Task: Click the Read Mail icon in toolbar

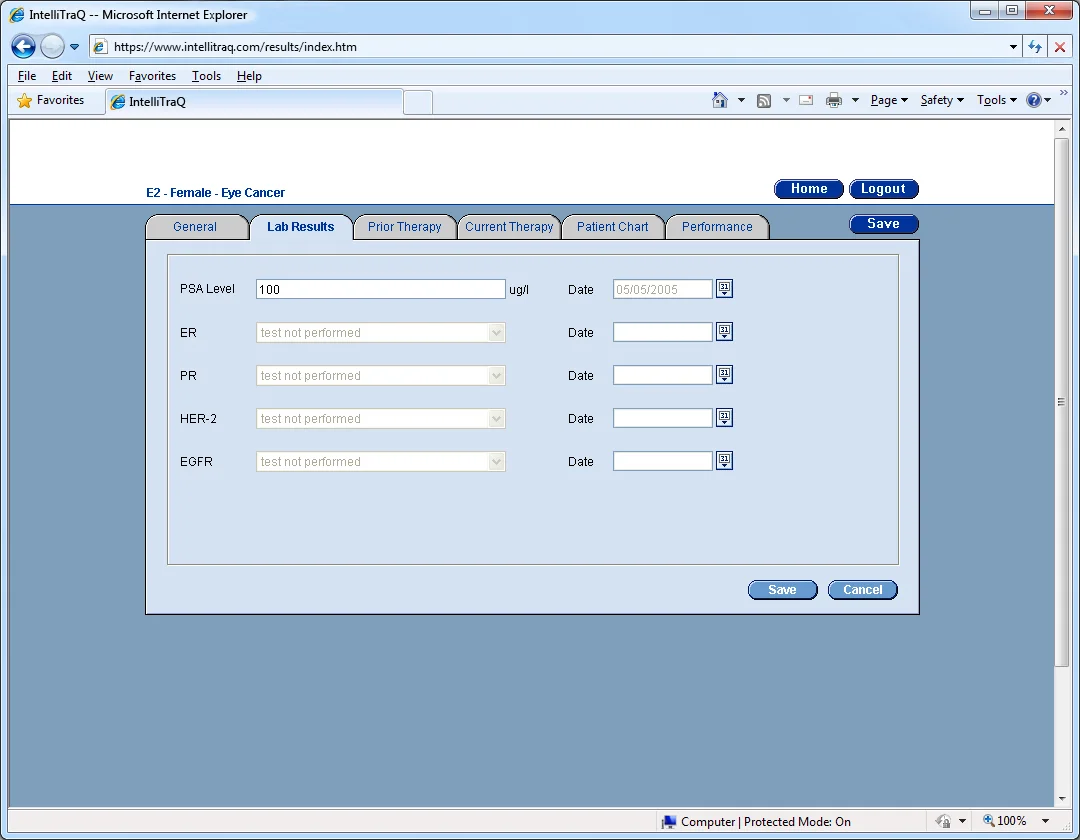Action: [x=806, y=101]
